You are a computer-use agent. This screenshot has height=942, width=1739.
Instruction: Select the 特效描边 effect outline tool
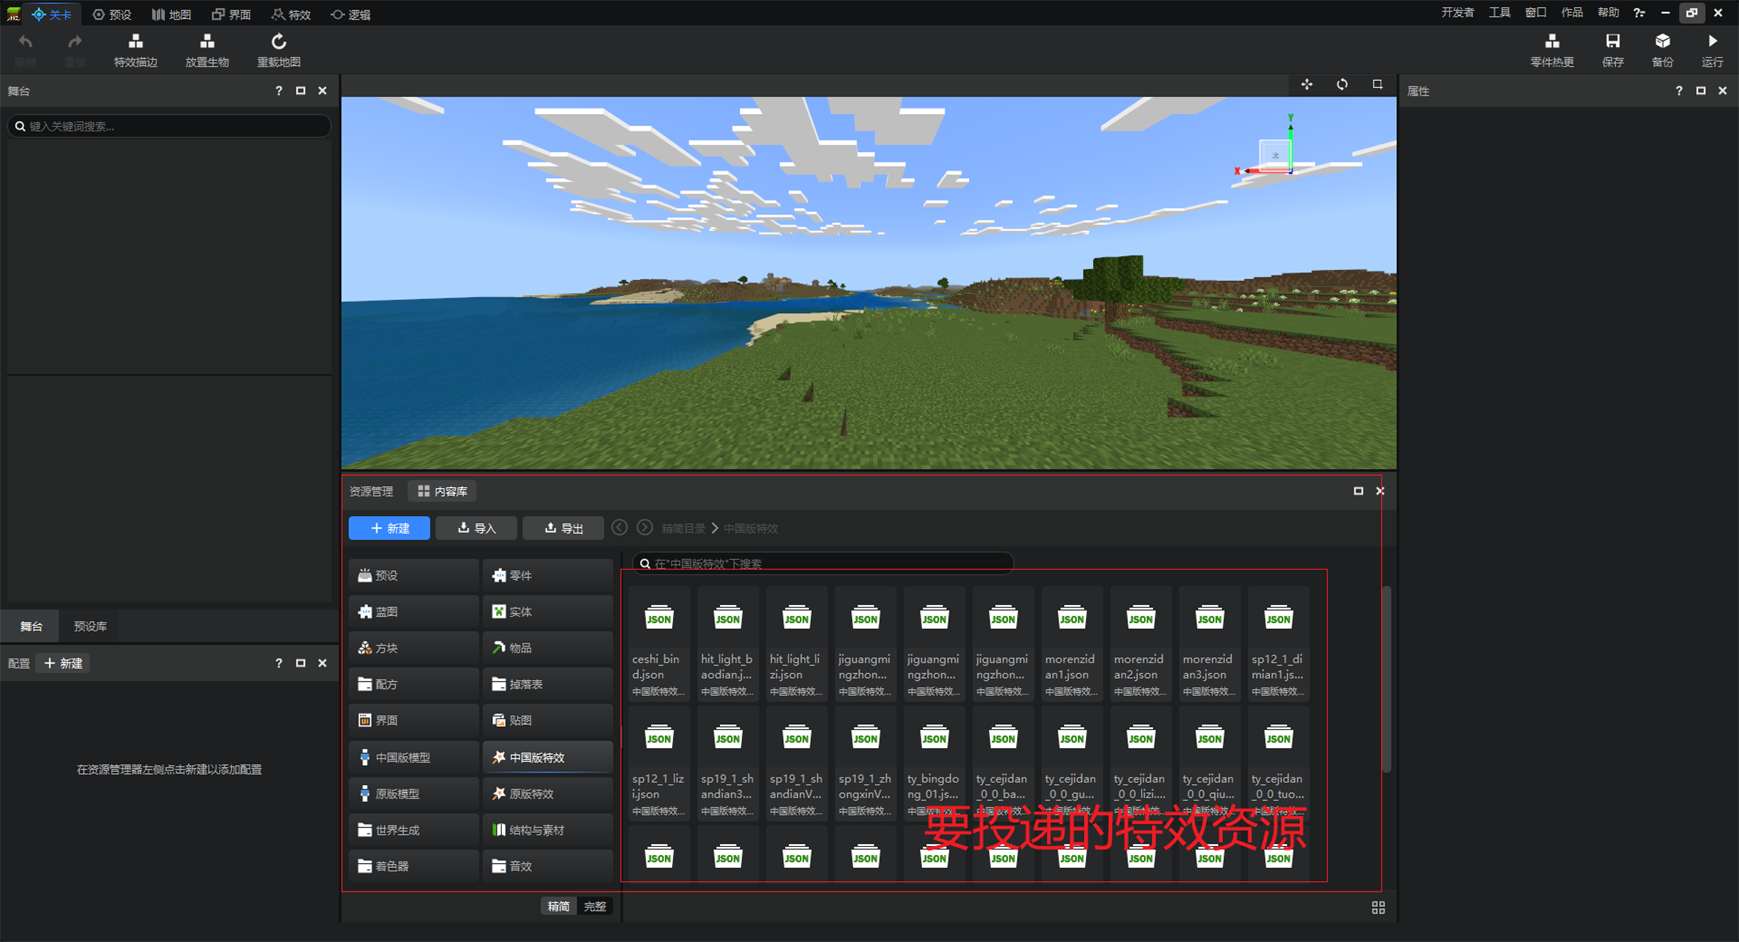tap(135, 49)
